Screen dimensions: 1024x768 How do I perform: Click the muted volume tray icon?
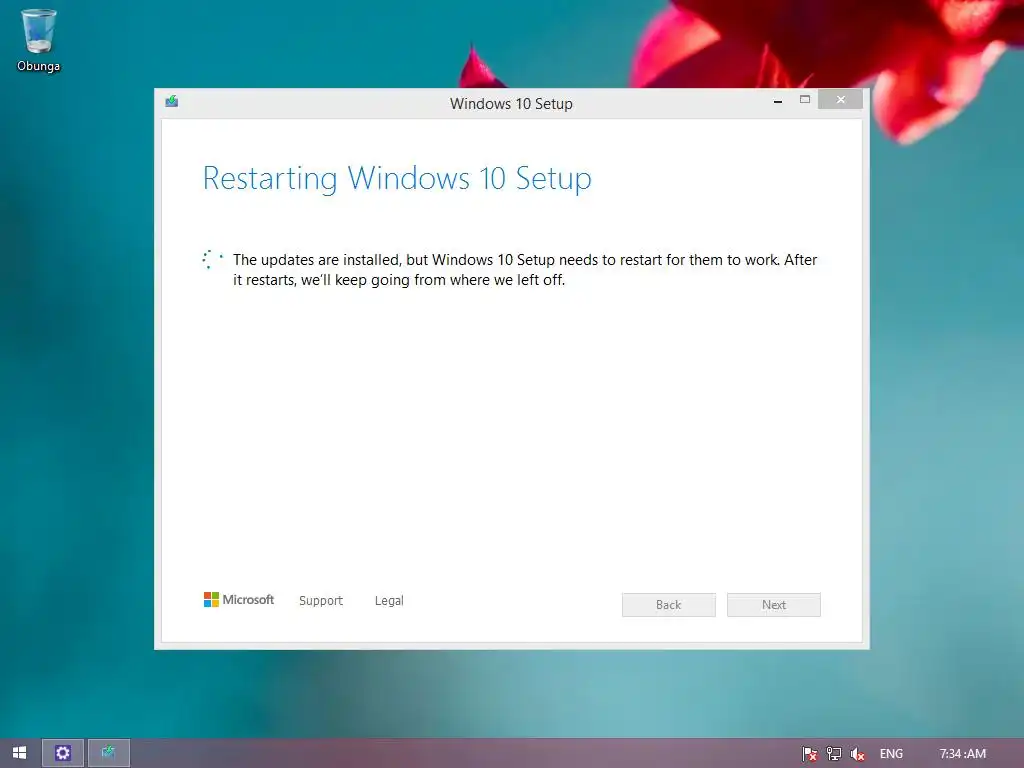click(x=857, y=754)
